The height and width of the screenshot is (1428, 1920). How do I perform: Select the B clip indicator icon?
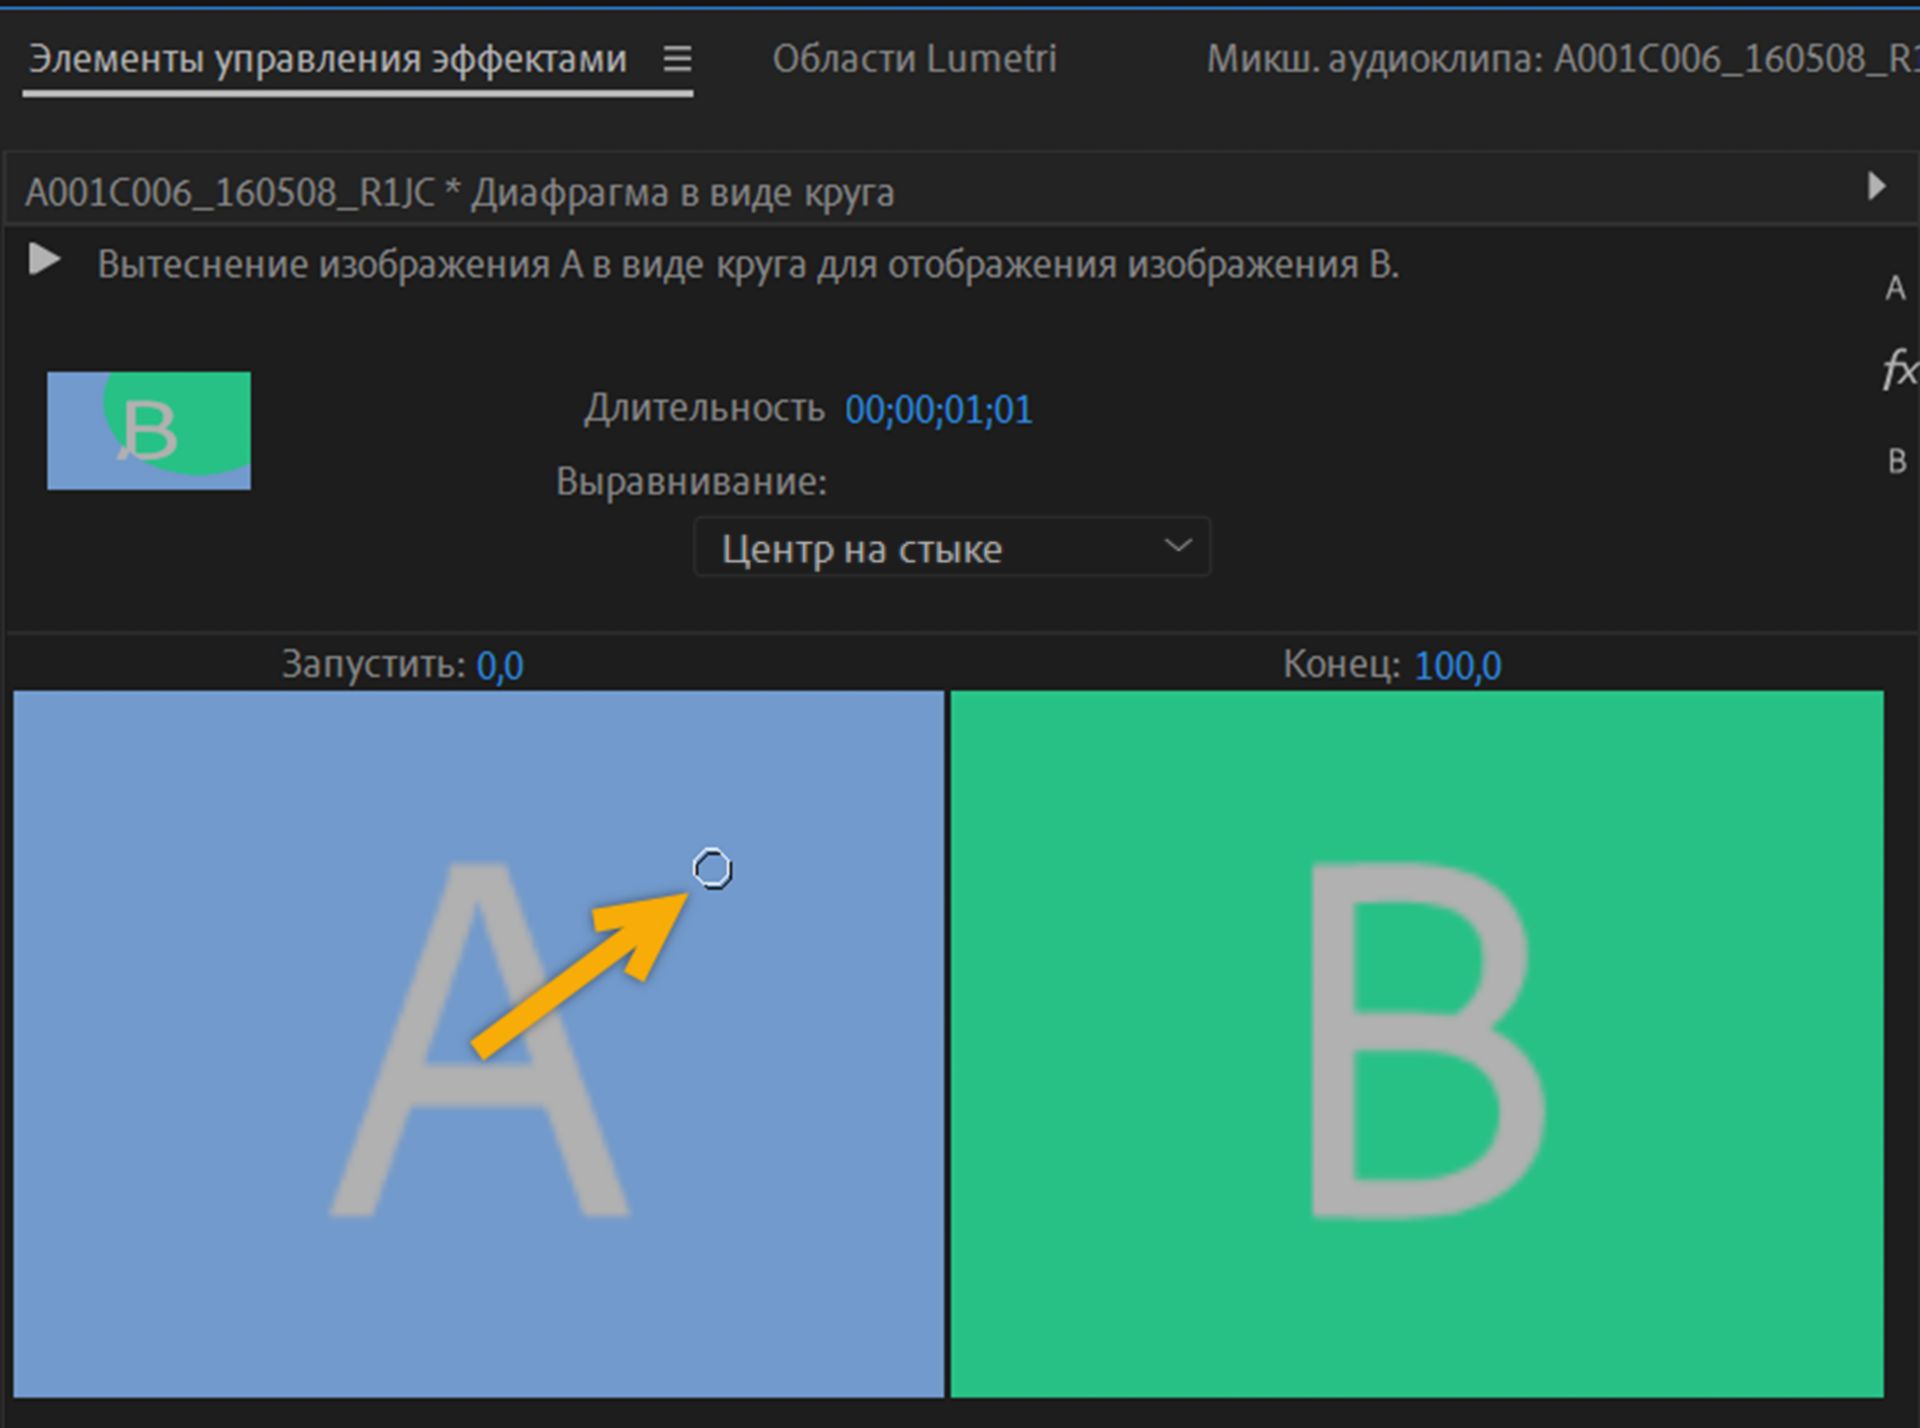1896,462
